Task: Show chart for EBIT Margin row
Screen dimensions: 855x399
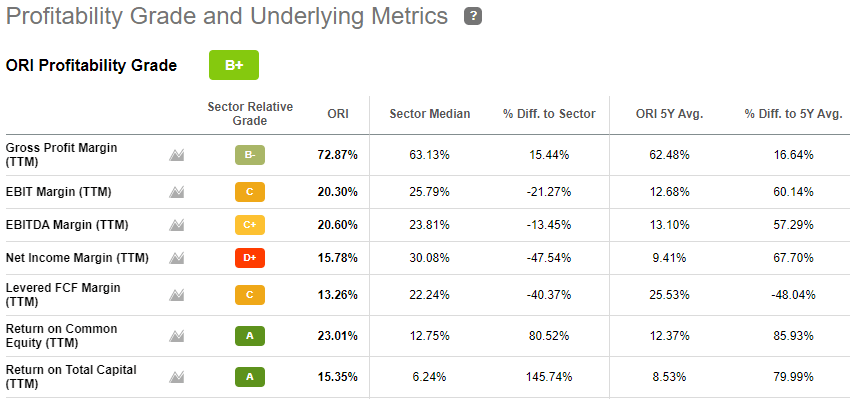Action: pos(176,192)
